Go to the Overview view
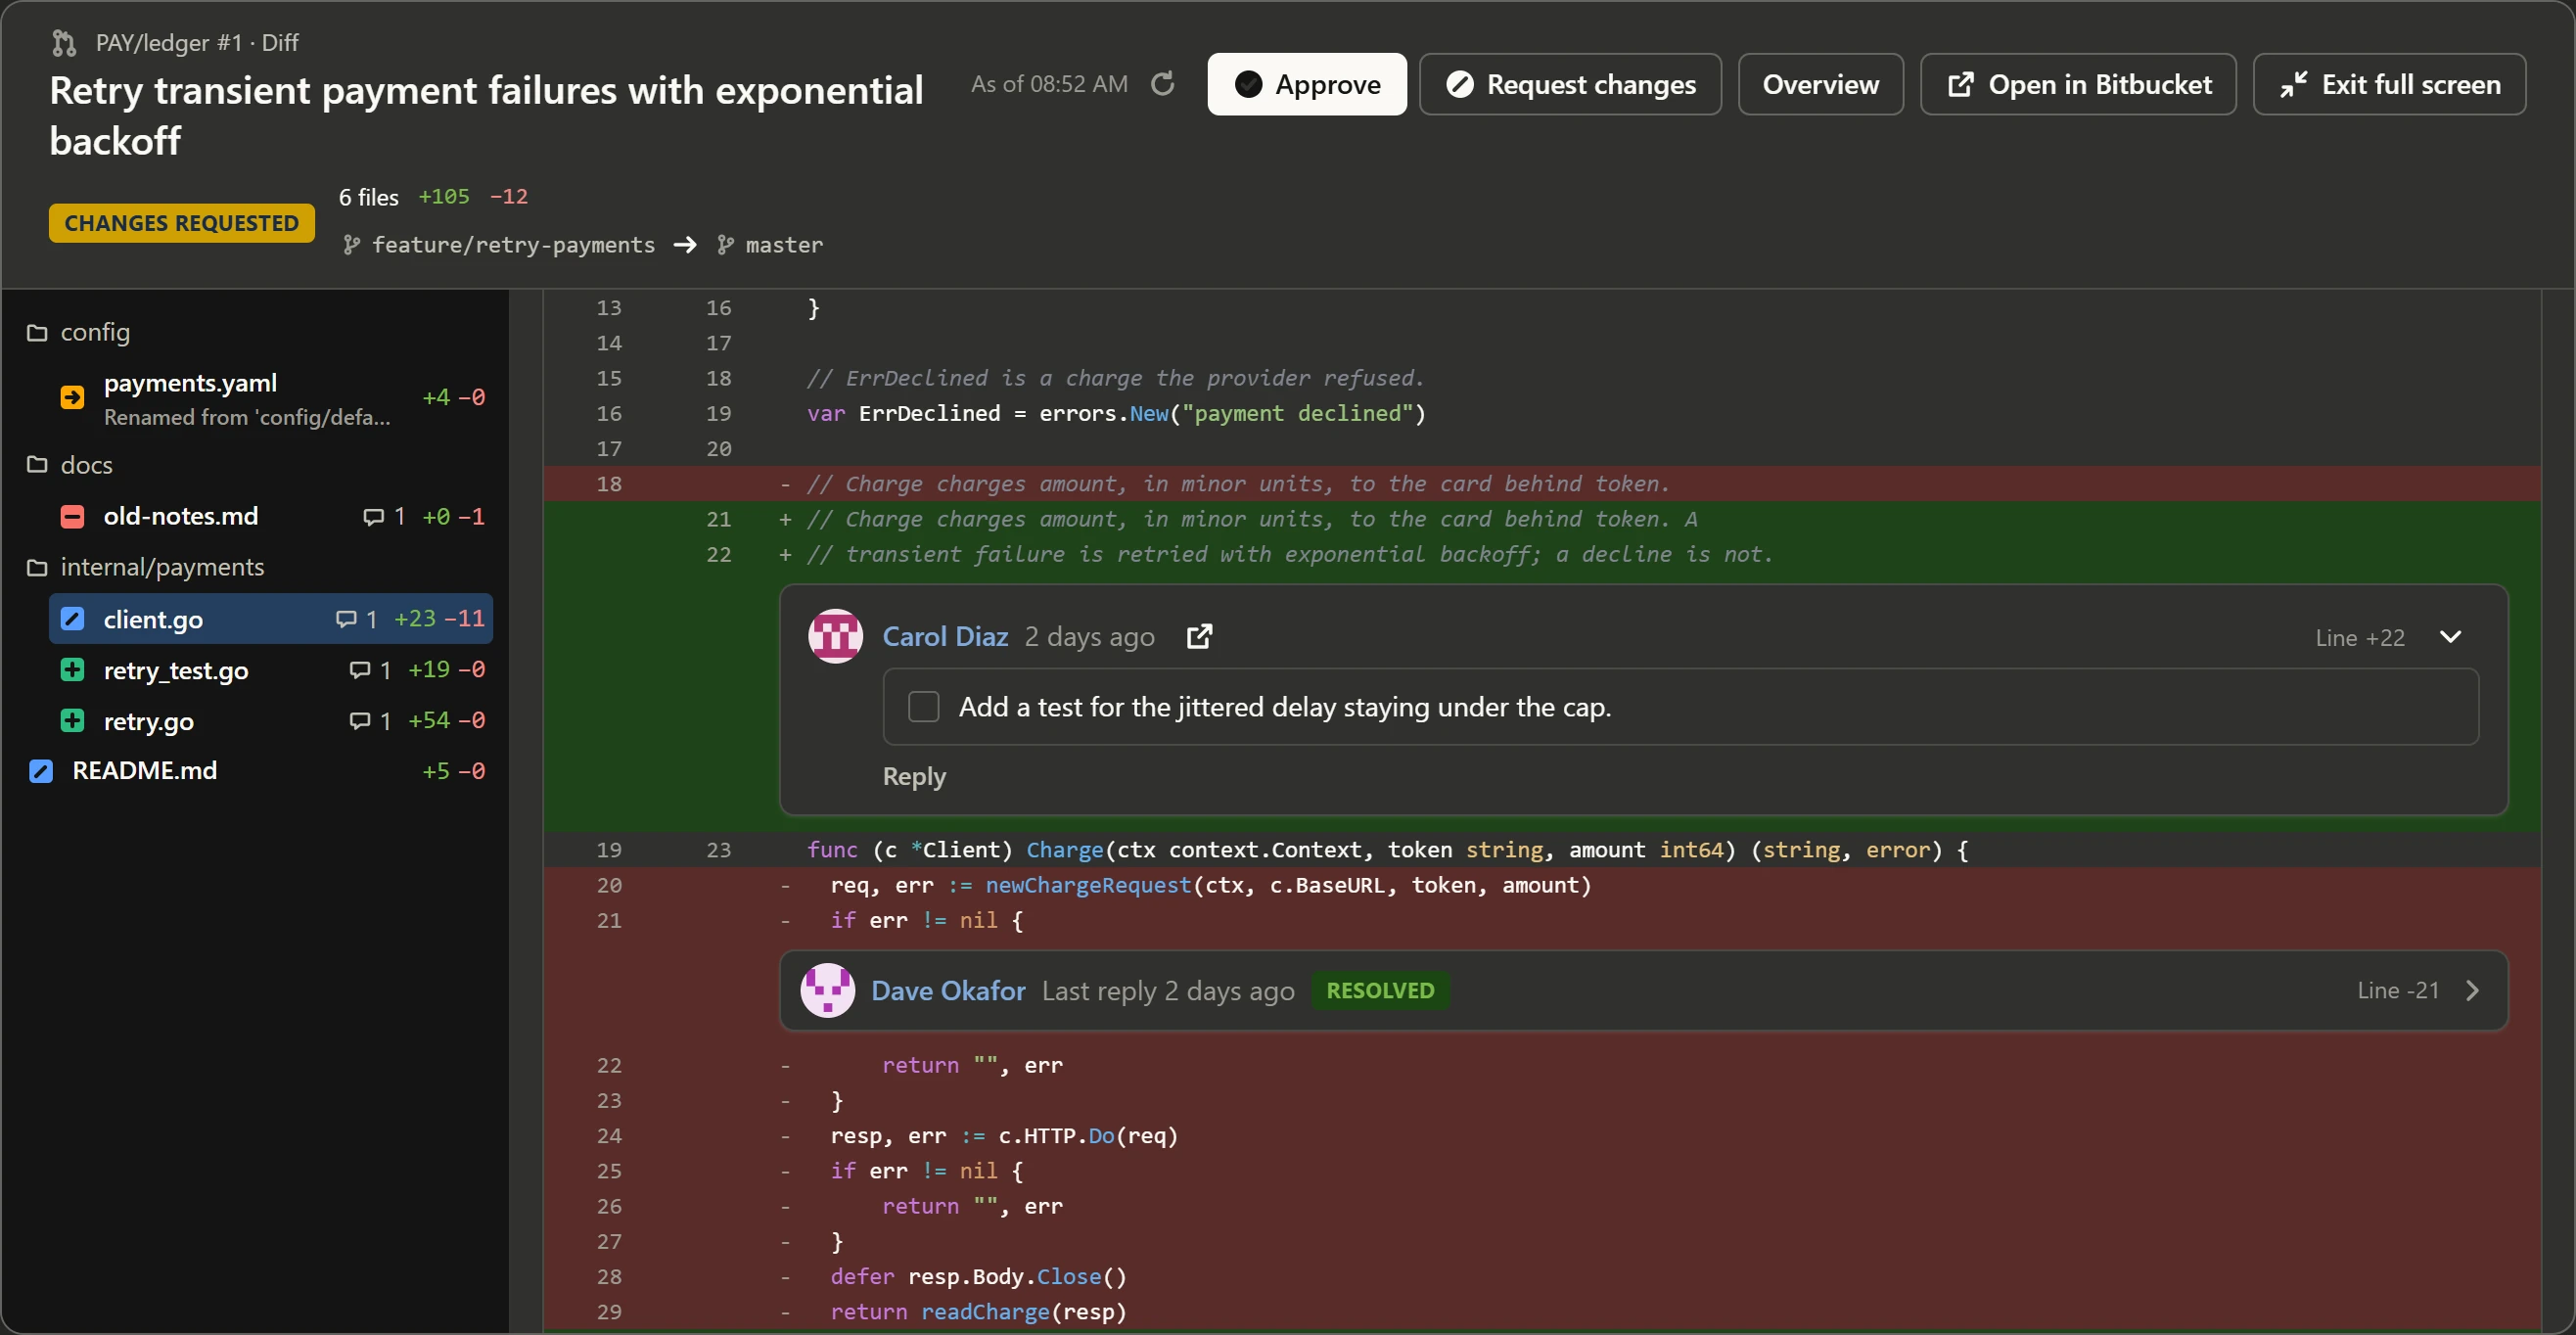This screenshot has width=2576, height=1335. tap(1820, 84)
